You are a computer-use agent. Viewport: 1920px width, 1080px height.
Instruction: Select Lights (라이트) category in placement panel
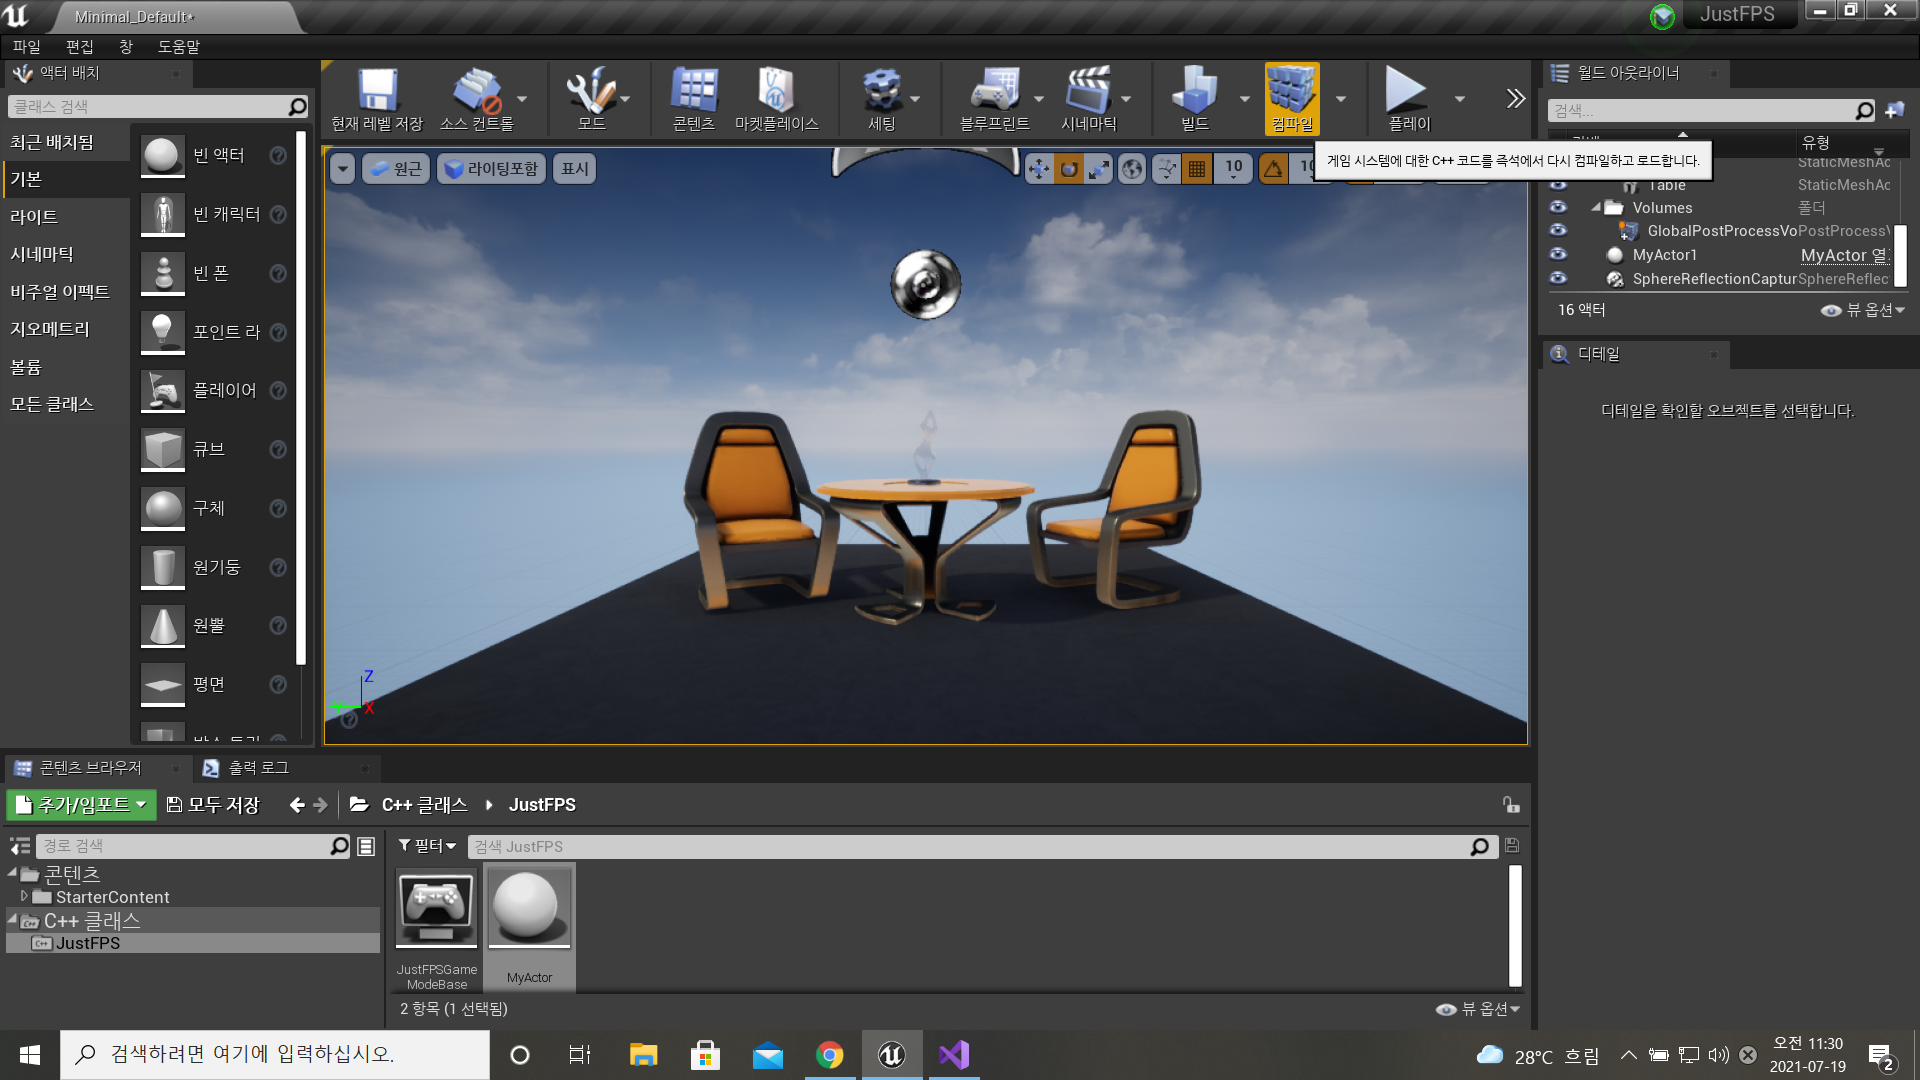pos(34,217)
